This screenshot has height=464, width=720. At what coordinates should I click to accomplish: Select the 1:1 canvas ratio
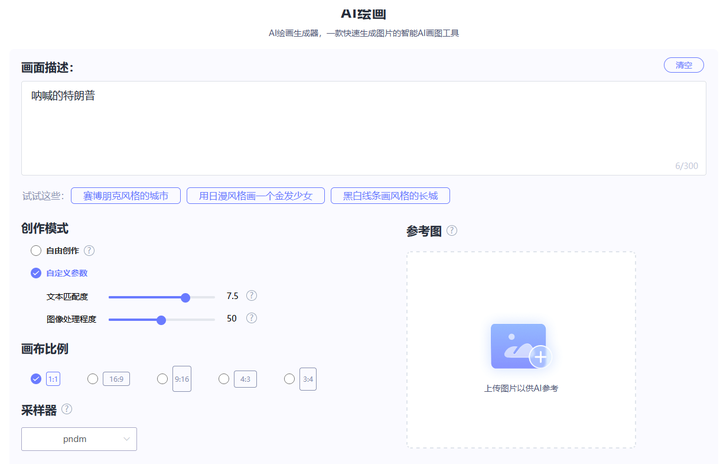pos(36,379)
